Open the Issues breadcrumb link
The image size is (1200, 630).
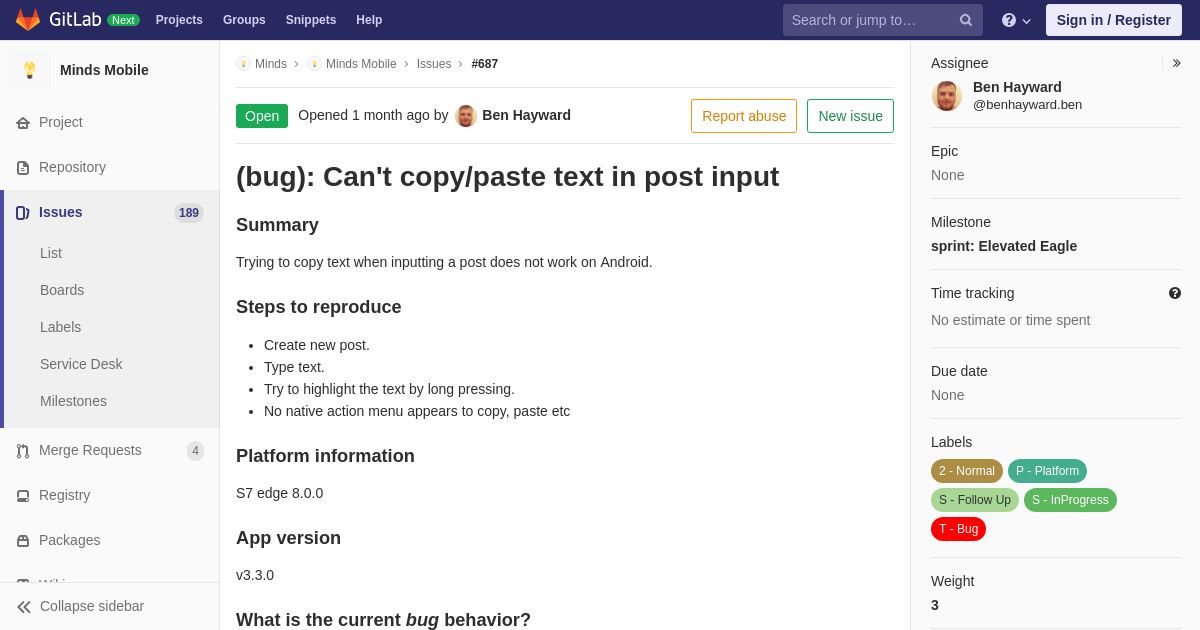[434, 64]
